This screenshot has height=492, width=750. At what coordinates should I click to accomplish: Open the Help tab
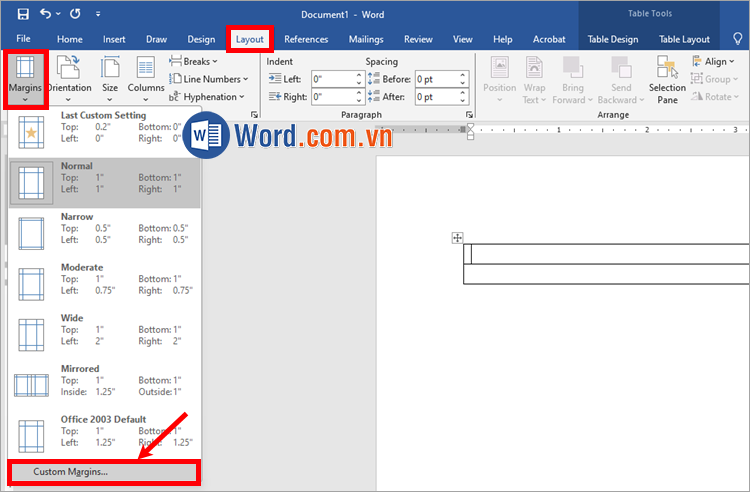tap(503, 39)
